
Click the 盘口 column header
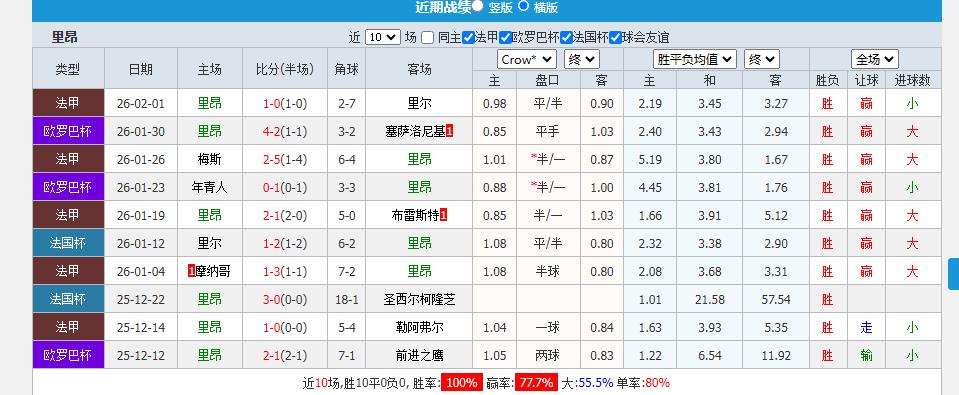tap(548, 80)
